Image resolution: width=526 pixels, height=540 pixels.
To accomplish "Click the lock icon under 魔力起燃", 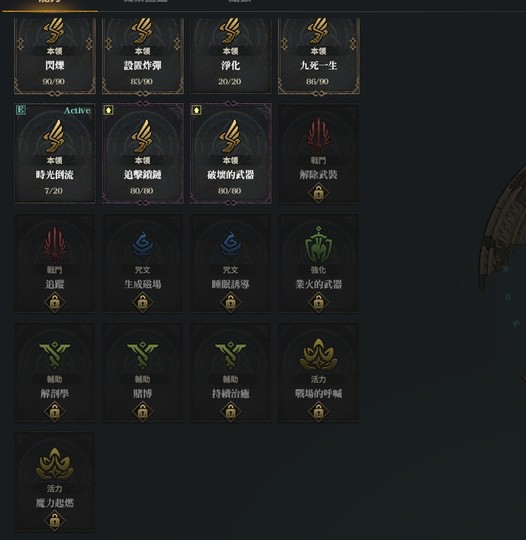I will pos(54,521).
